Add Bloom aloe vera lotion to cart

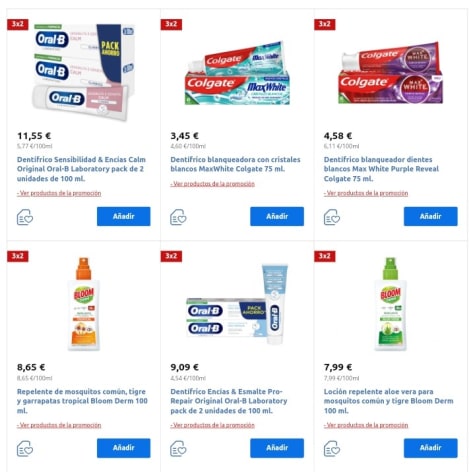tap(431, 448)
